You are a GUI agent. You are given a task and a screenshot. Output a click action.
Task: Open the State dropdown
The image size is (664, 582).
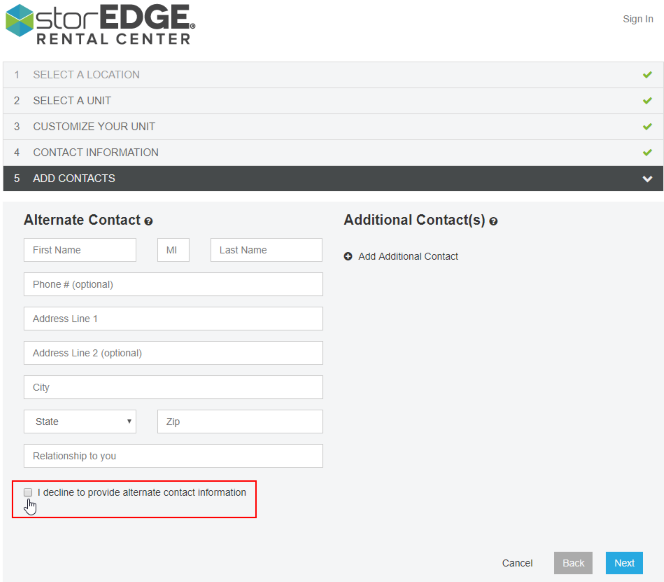pyautogui.click(x=80, y=422)
